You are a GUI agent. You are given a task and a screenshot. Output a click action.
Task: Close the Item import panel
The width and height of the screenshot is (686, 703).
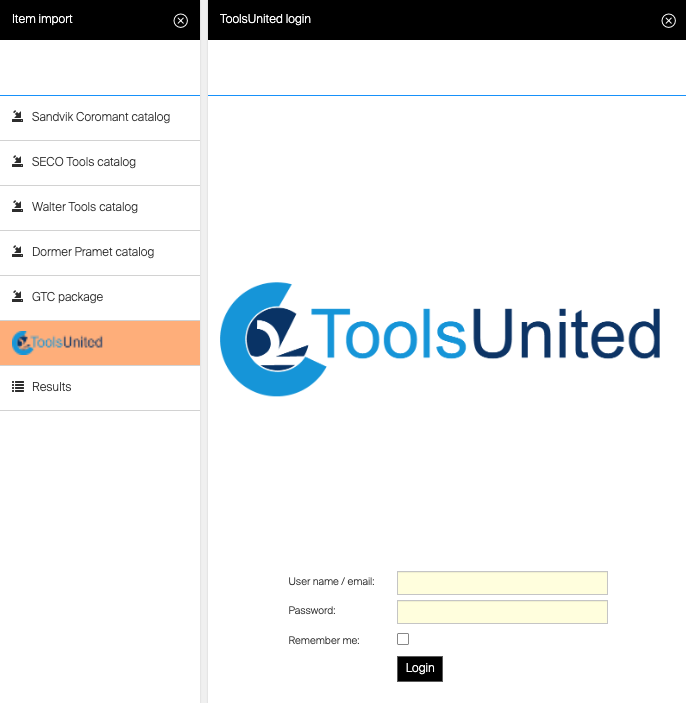[180, 20]
